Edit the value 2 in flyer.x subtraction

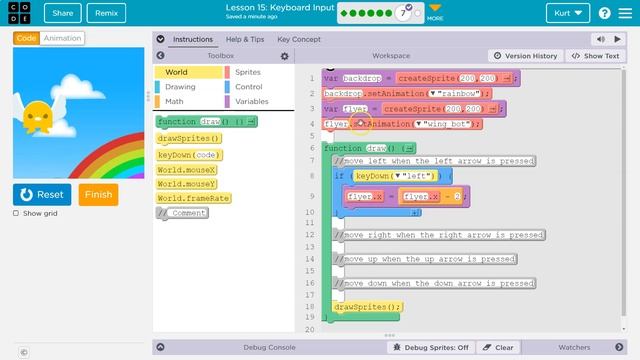457,197
